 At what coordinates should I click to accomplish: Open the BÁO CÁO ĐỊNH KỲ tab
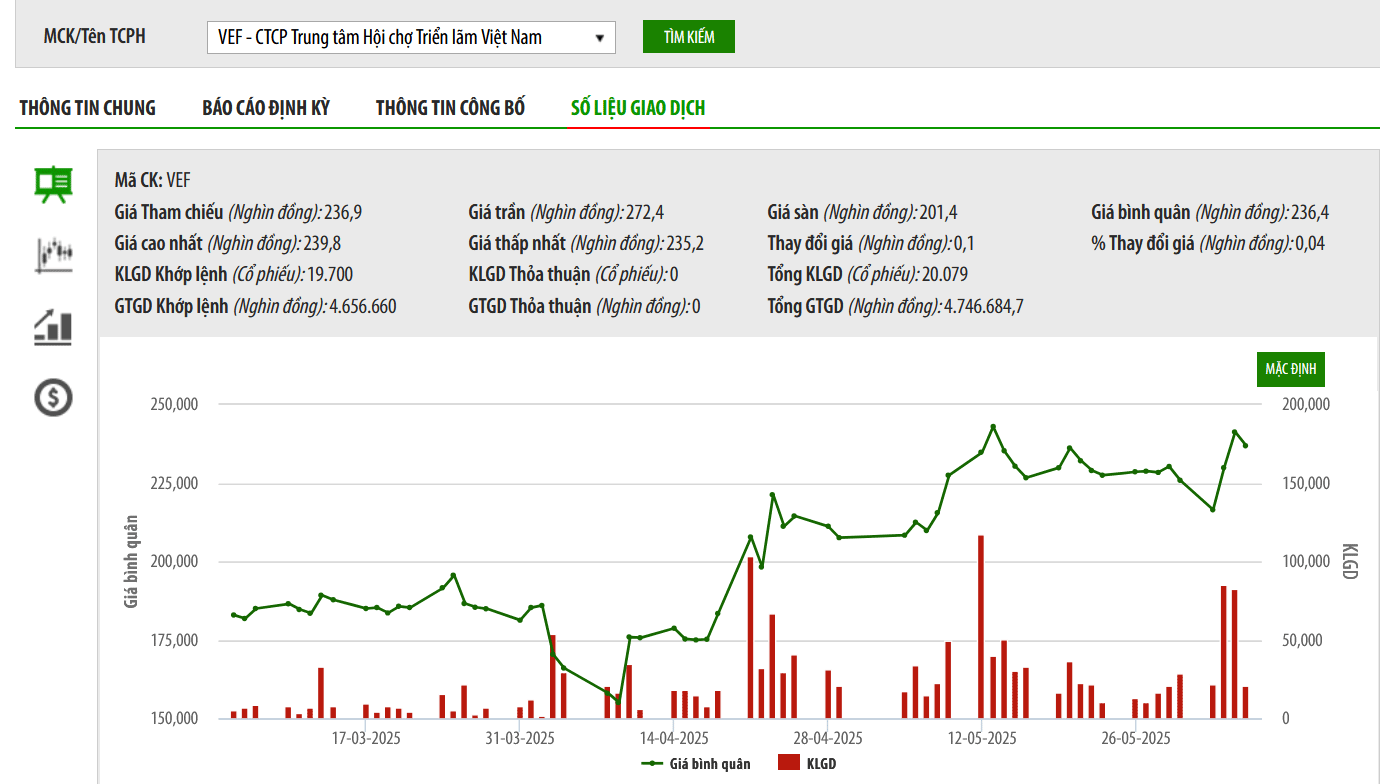click(266, 108)
